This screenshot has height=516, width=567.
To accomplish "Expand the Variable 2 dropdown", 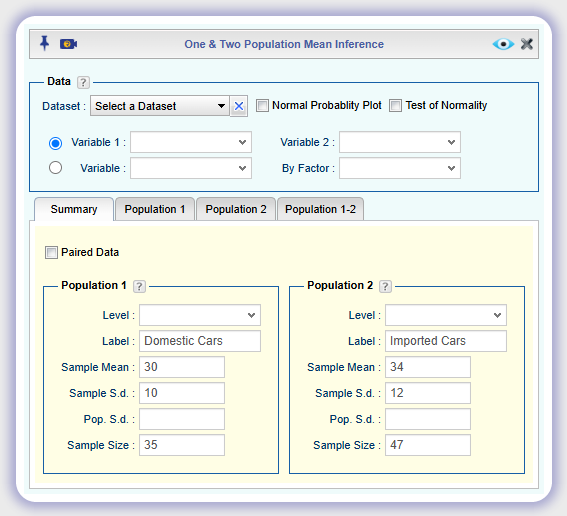I will click(400, 142).
